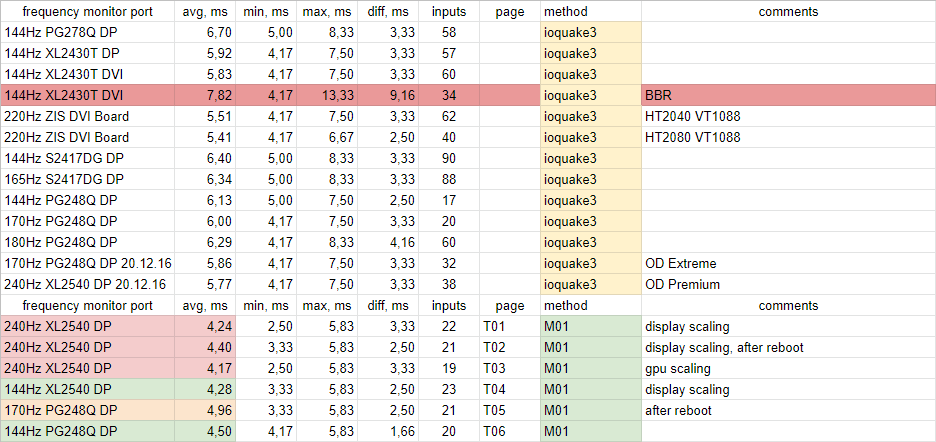Select page cell T06

click(x=509, y=431)
